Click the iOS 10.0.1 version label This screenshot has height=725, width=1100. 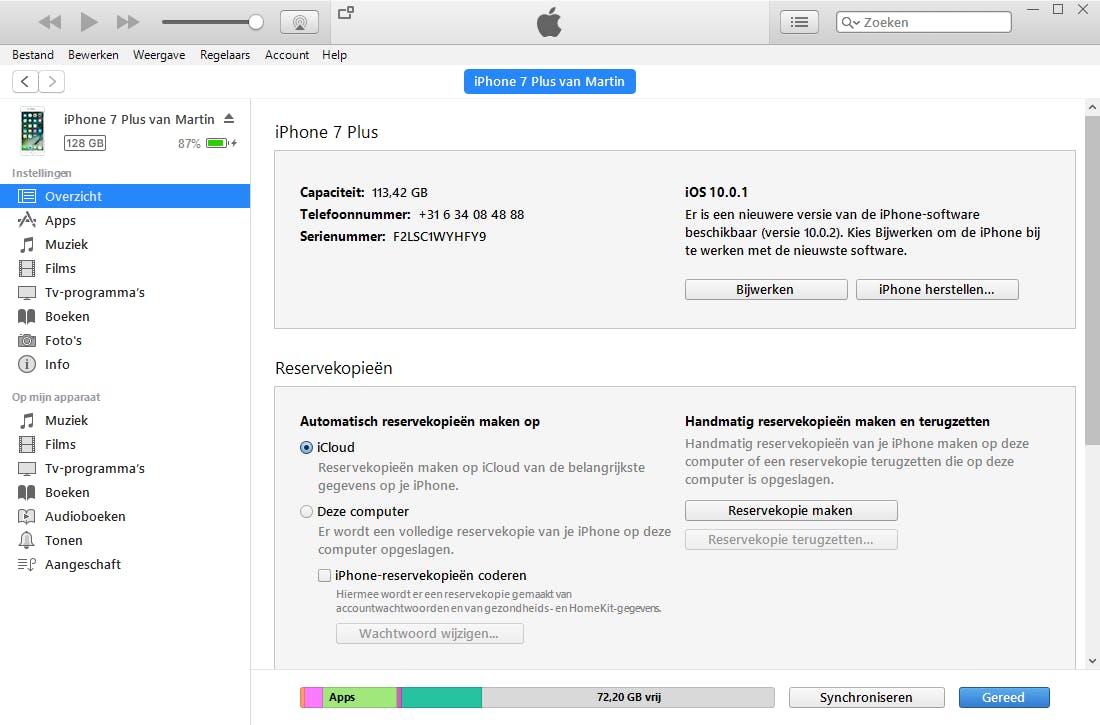[x=716, y=192]
